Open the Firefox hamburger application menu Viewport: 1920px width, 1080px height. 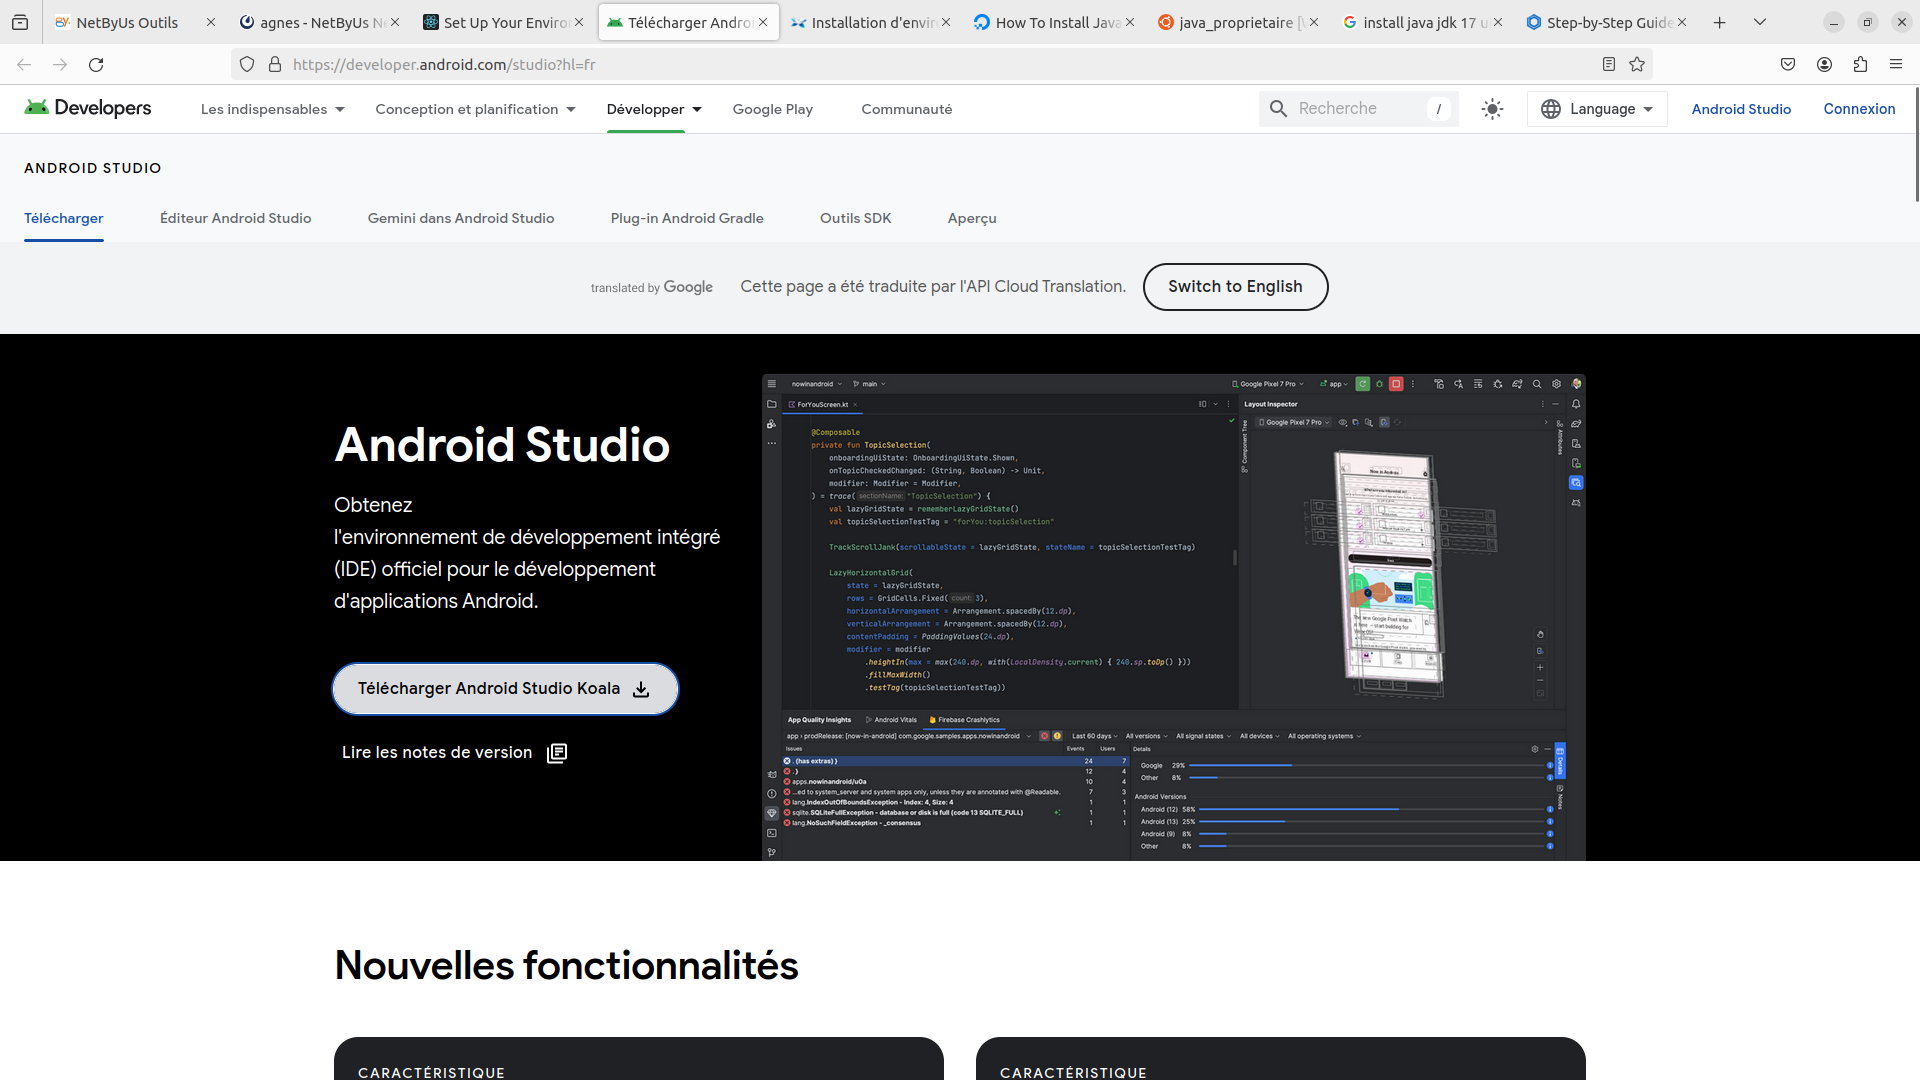(x=1896, y=64)
